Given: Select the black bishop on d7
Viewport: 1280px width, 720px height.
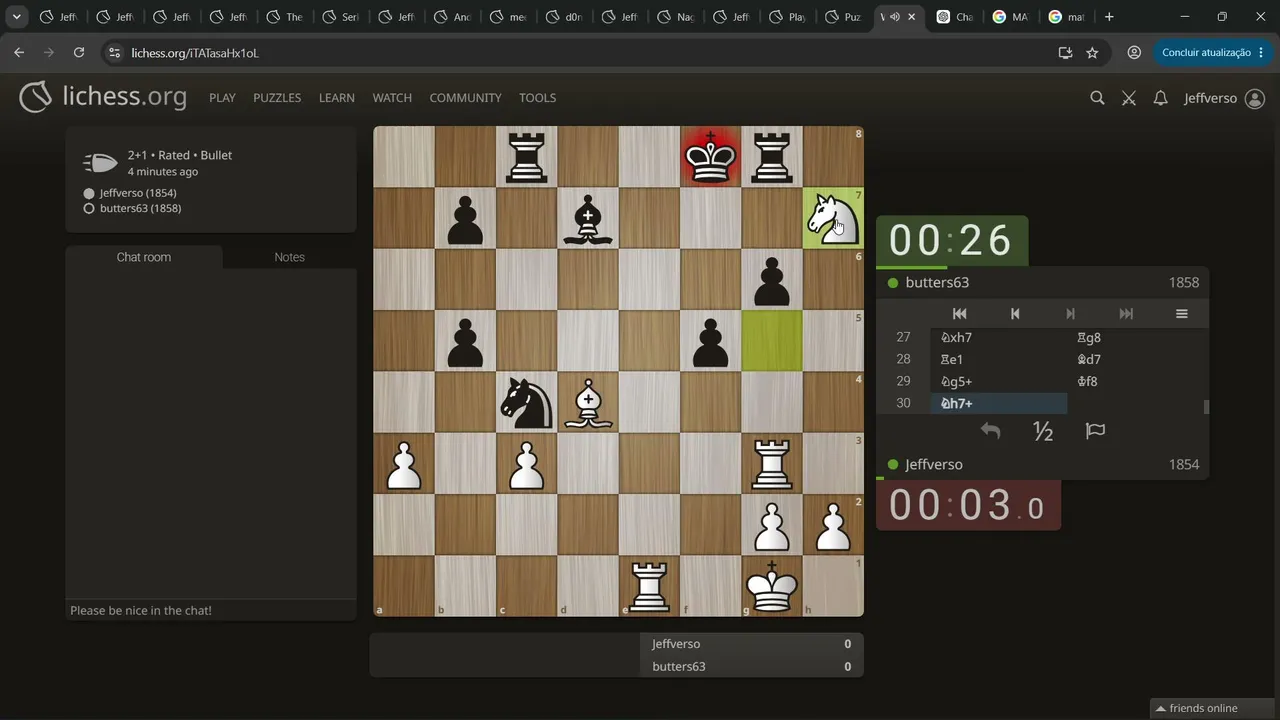Looking at the screenshot, I should (x=588, y=218).
